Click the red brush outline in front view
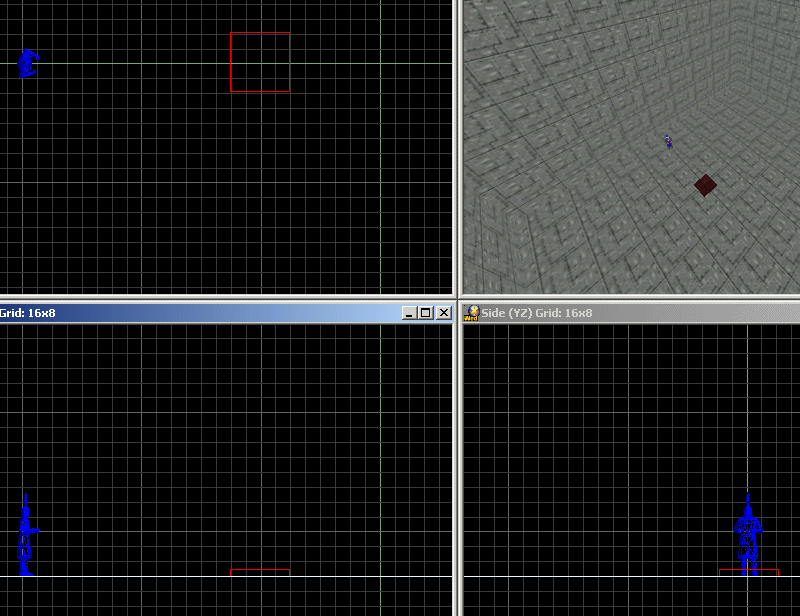800x616 pixels. coord(260,571)
